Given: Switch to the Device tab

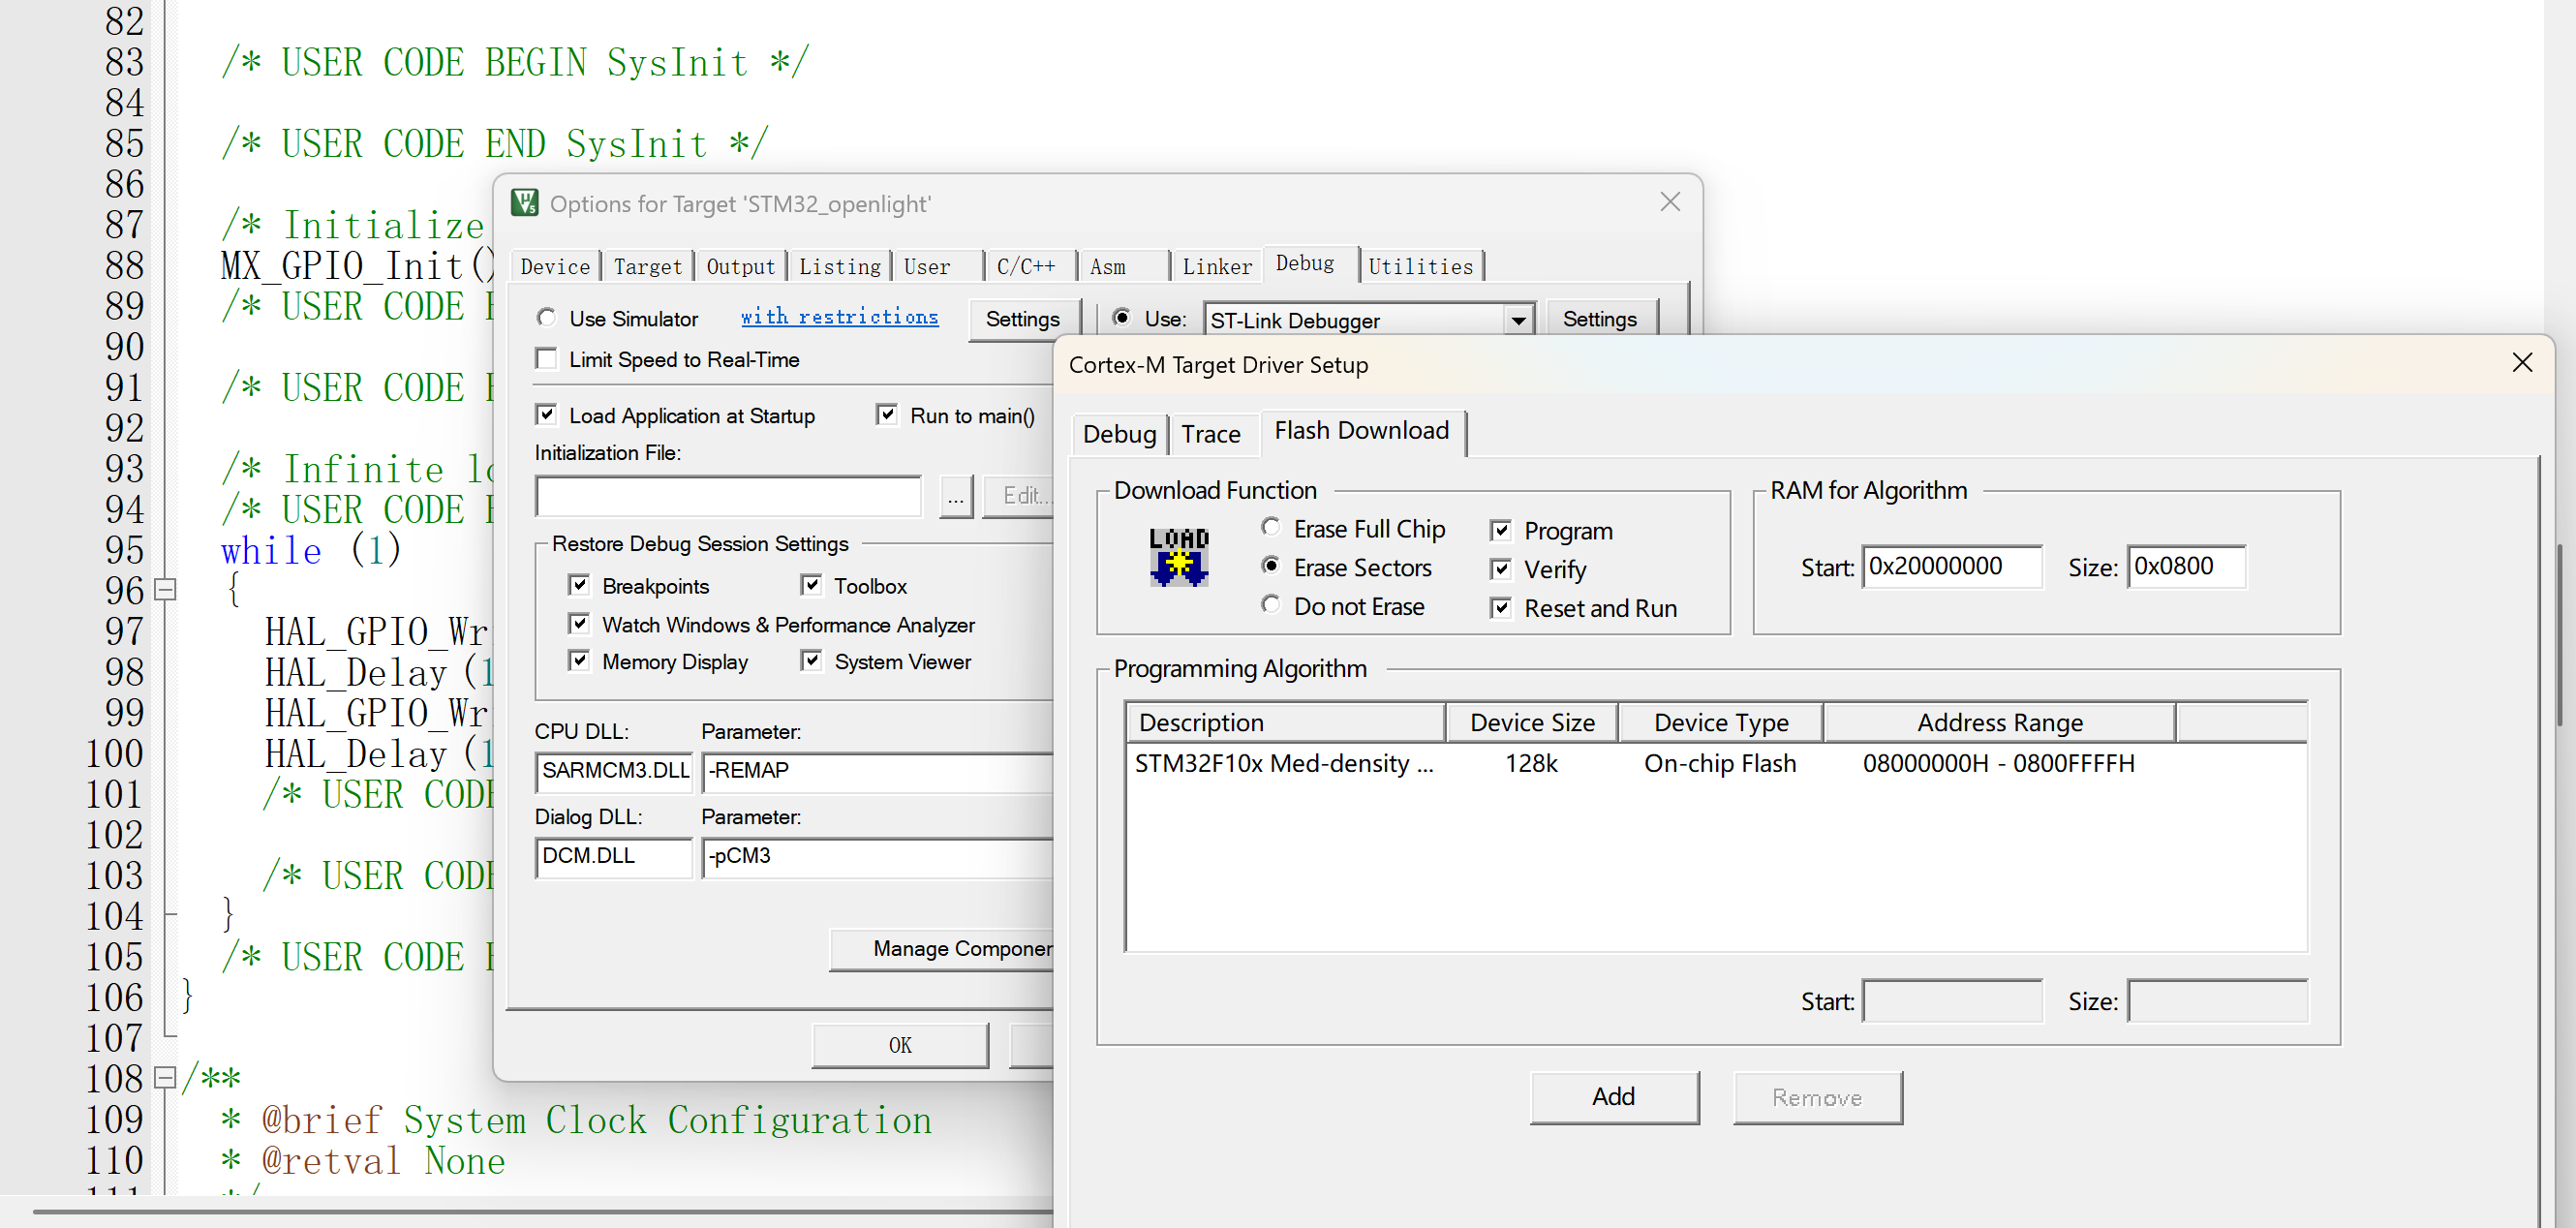Looking at the screenshot, I should tap(555, 267).
